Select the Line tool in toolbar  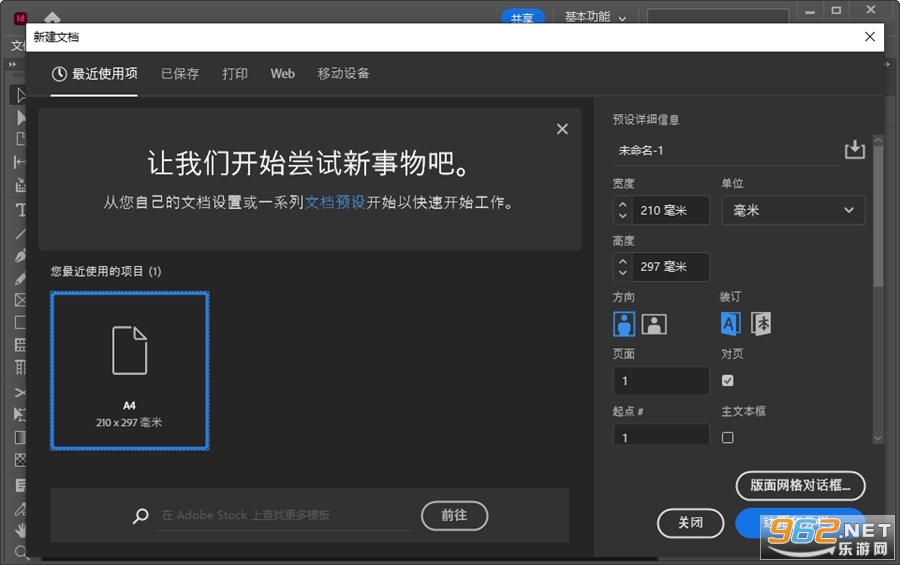tap(21, 234)
